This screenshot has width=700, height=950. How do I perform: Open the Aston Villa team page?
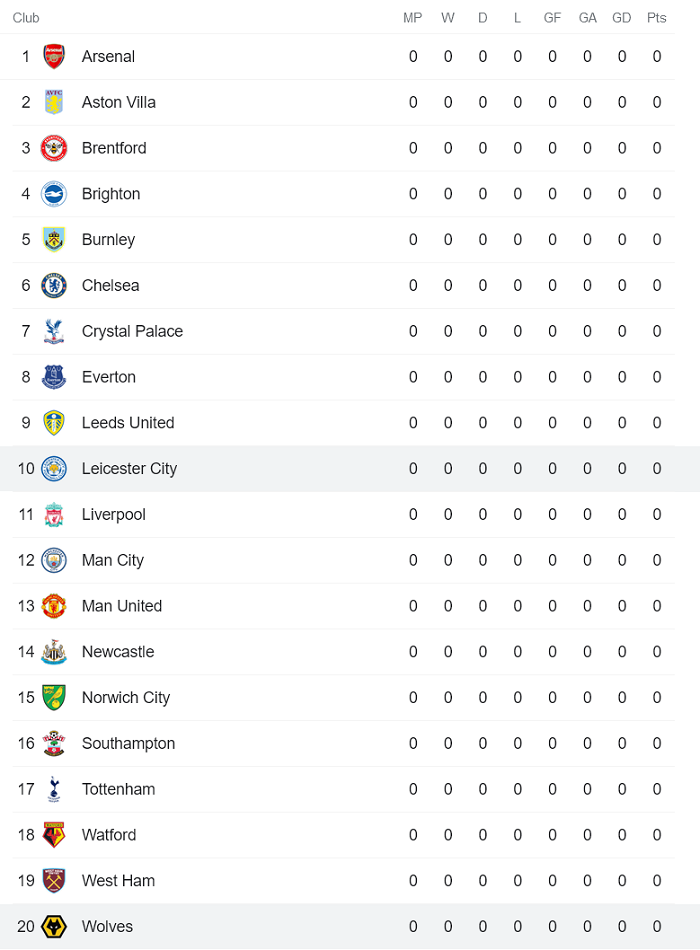click(119, 102)
